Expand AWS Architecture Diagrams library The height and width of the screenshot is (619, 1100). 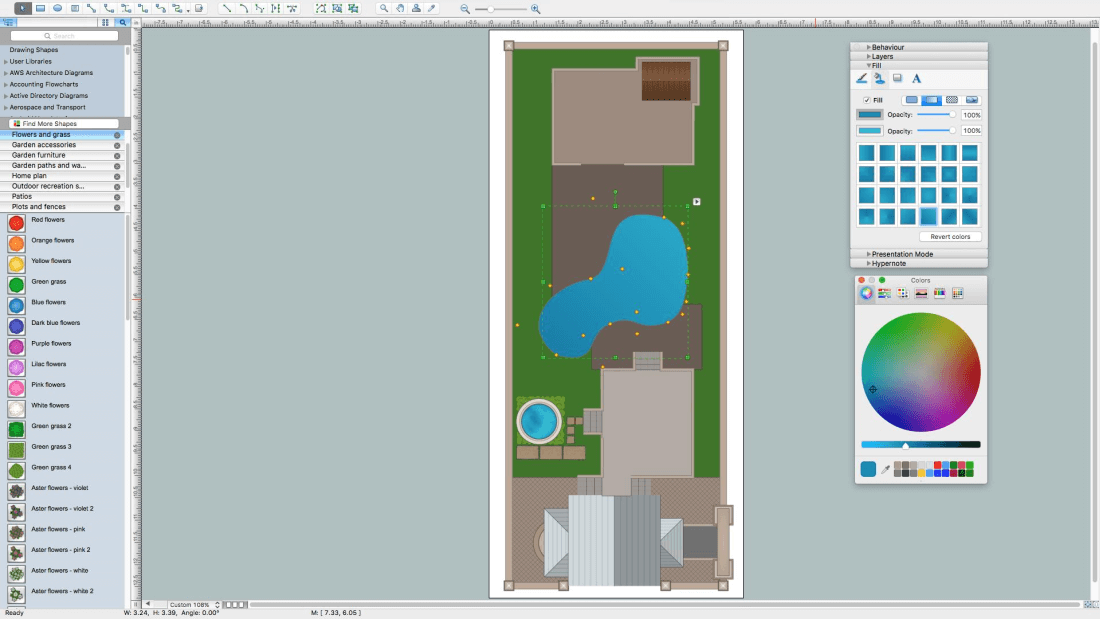(x=50, y=73)
